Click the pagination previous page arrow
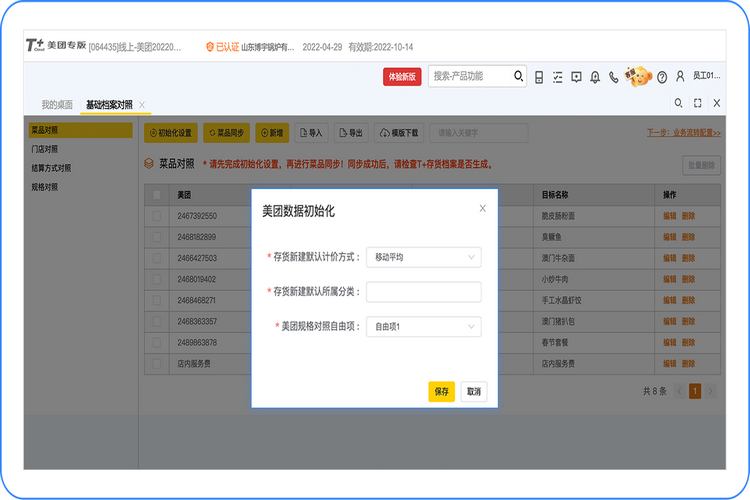750x500 pixels. coord(679,391)
